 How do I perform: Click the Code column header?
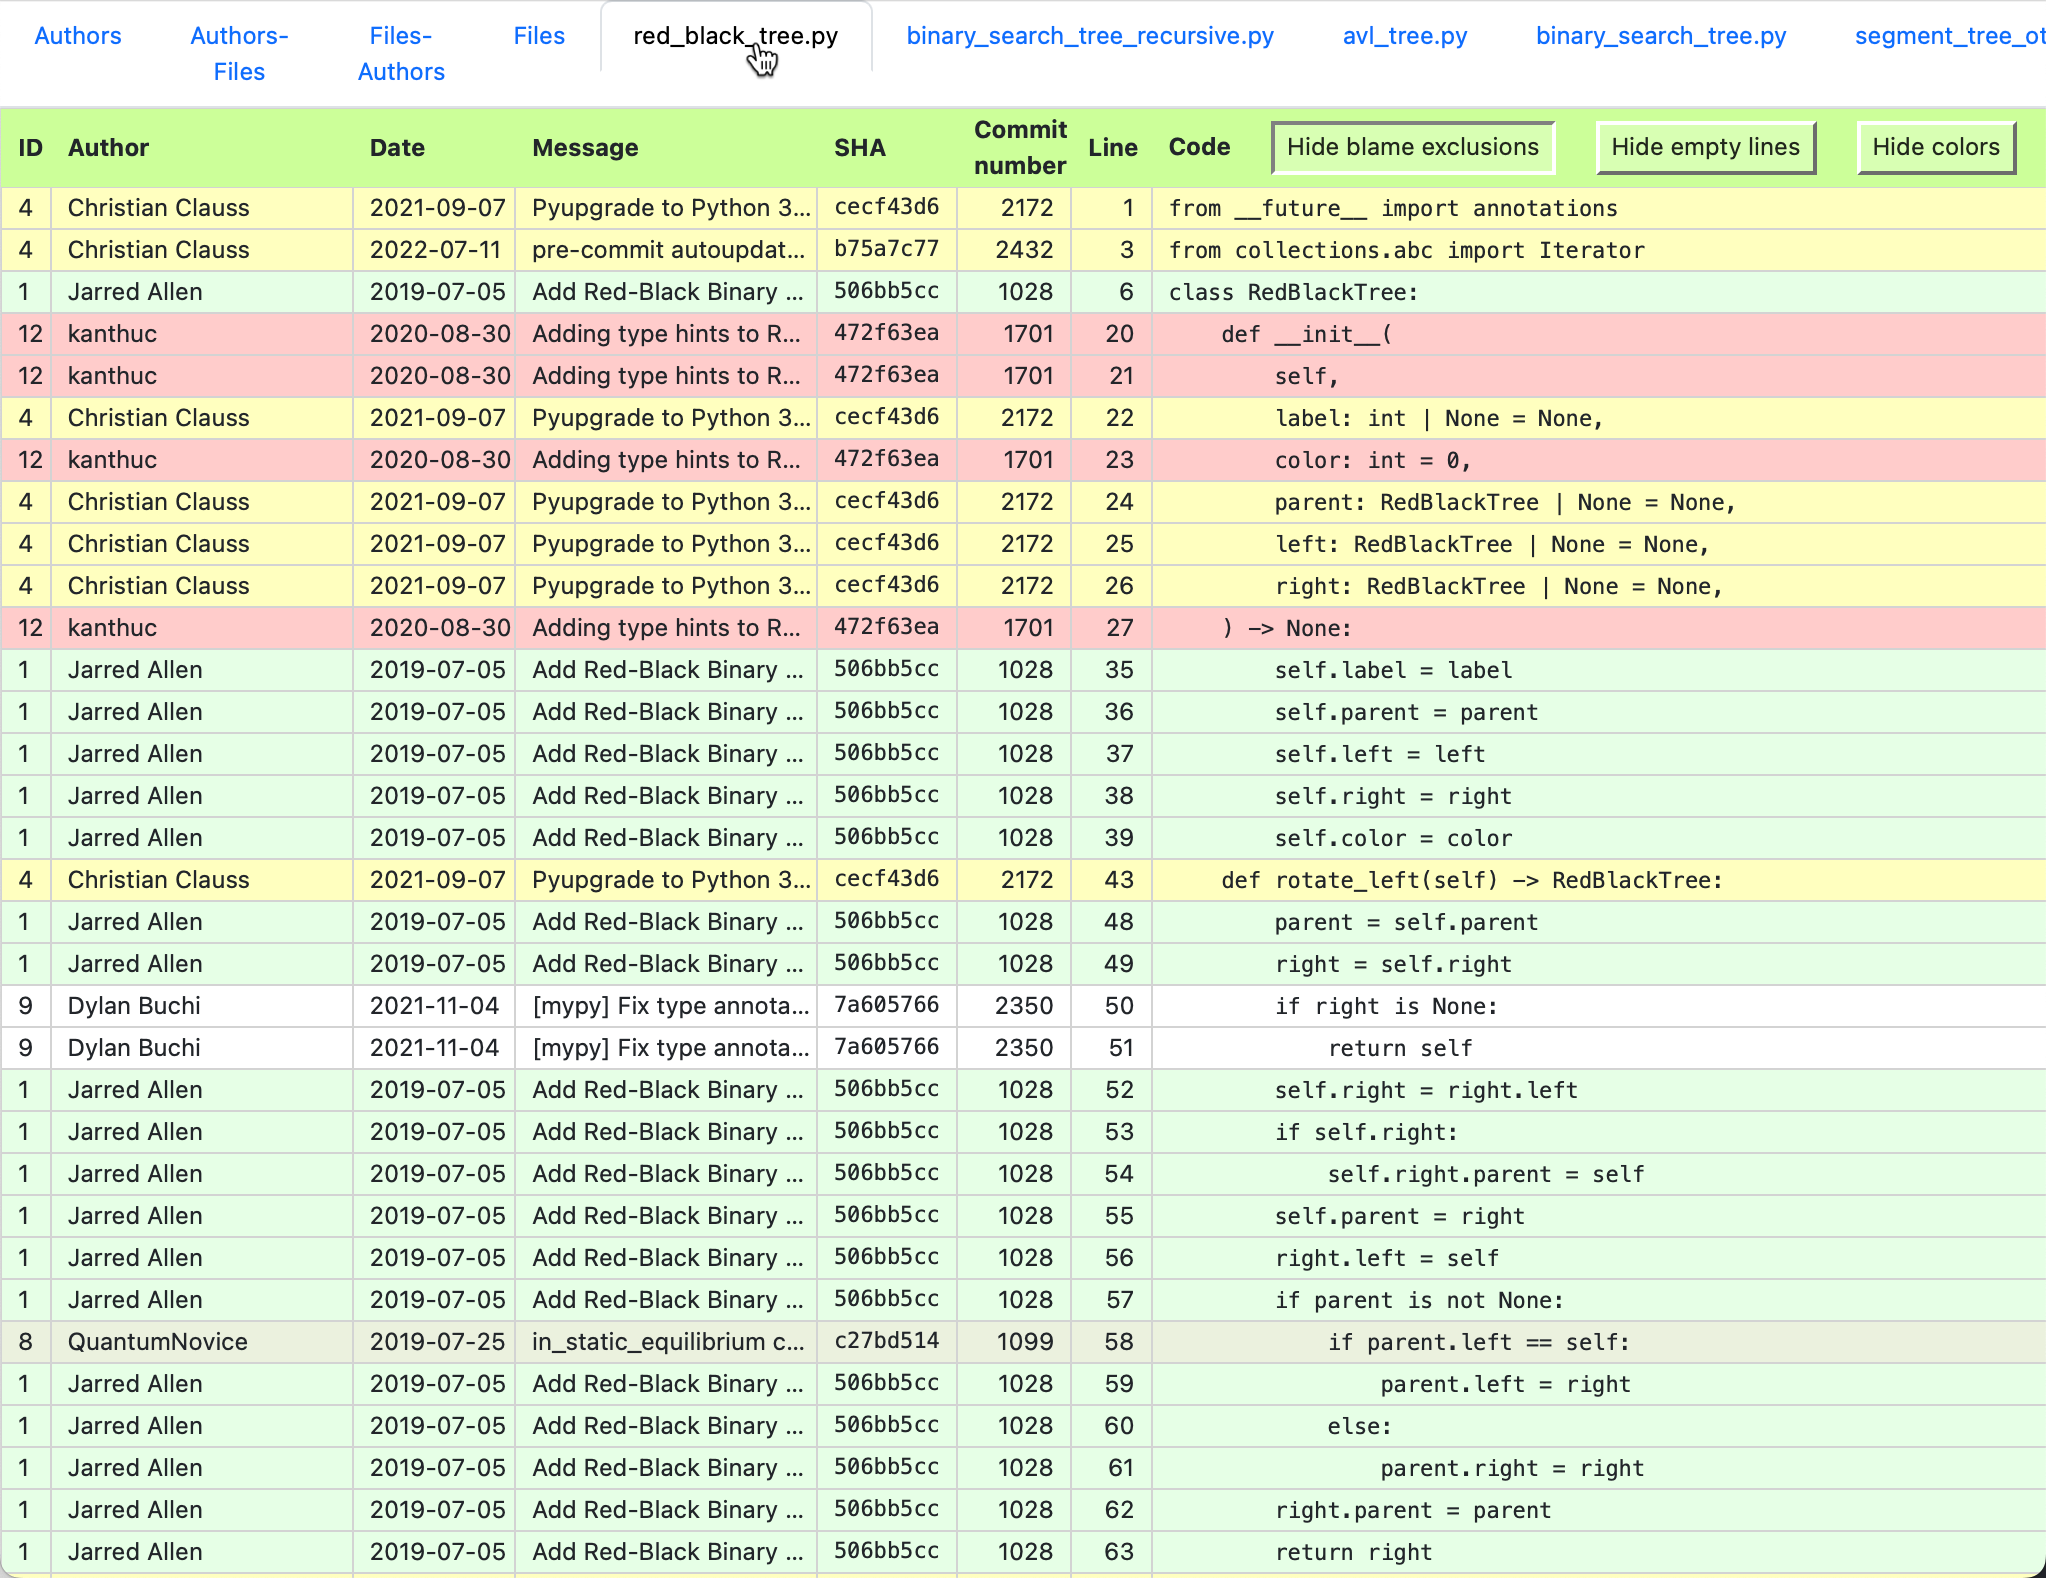(1199, 147)
